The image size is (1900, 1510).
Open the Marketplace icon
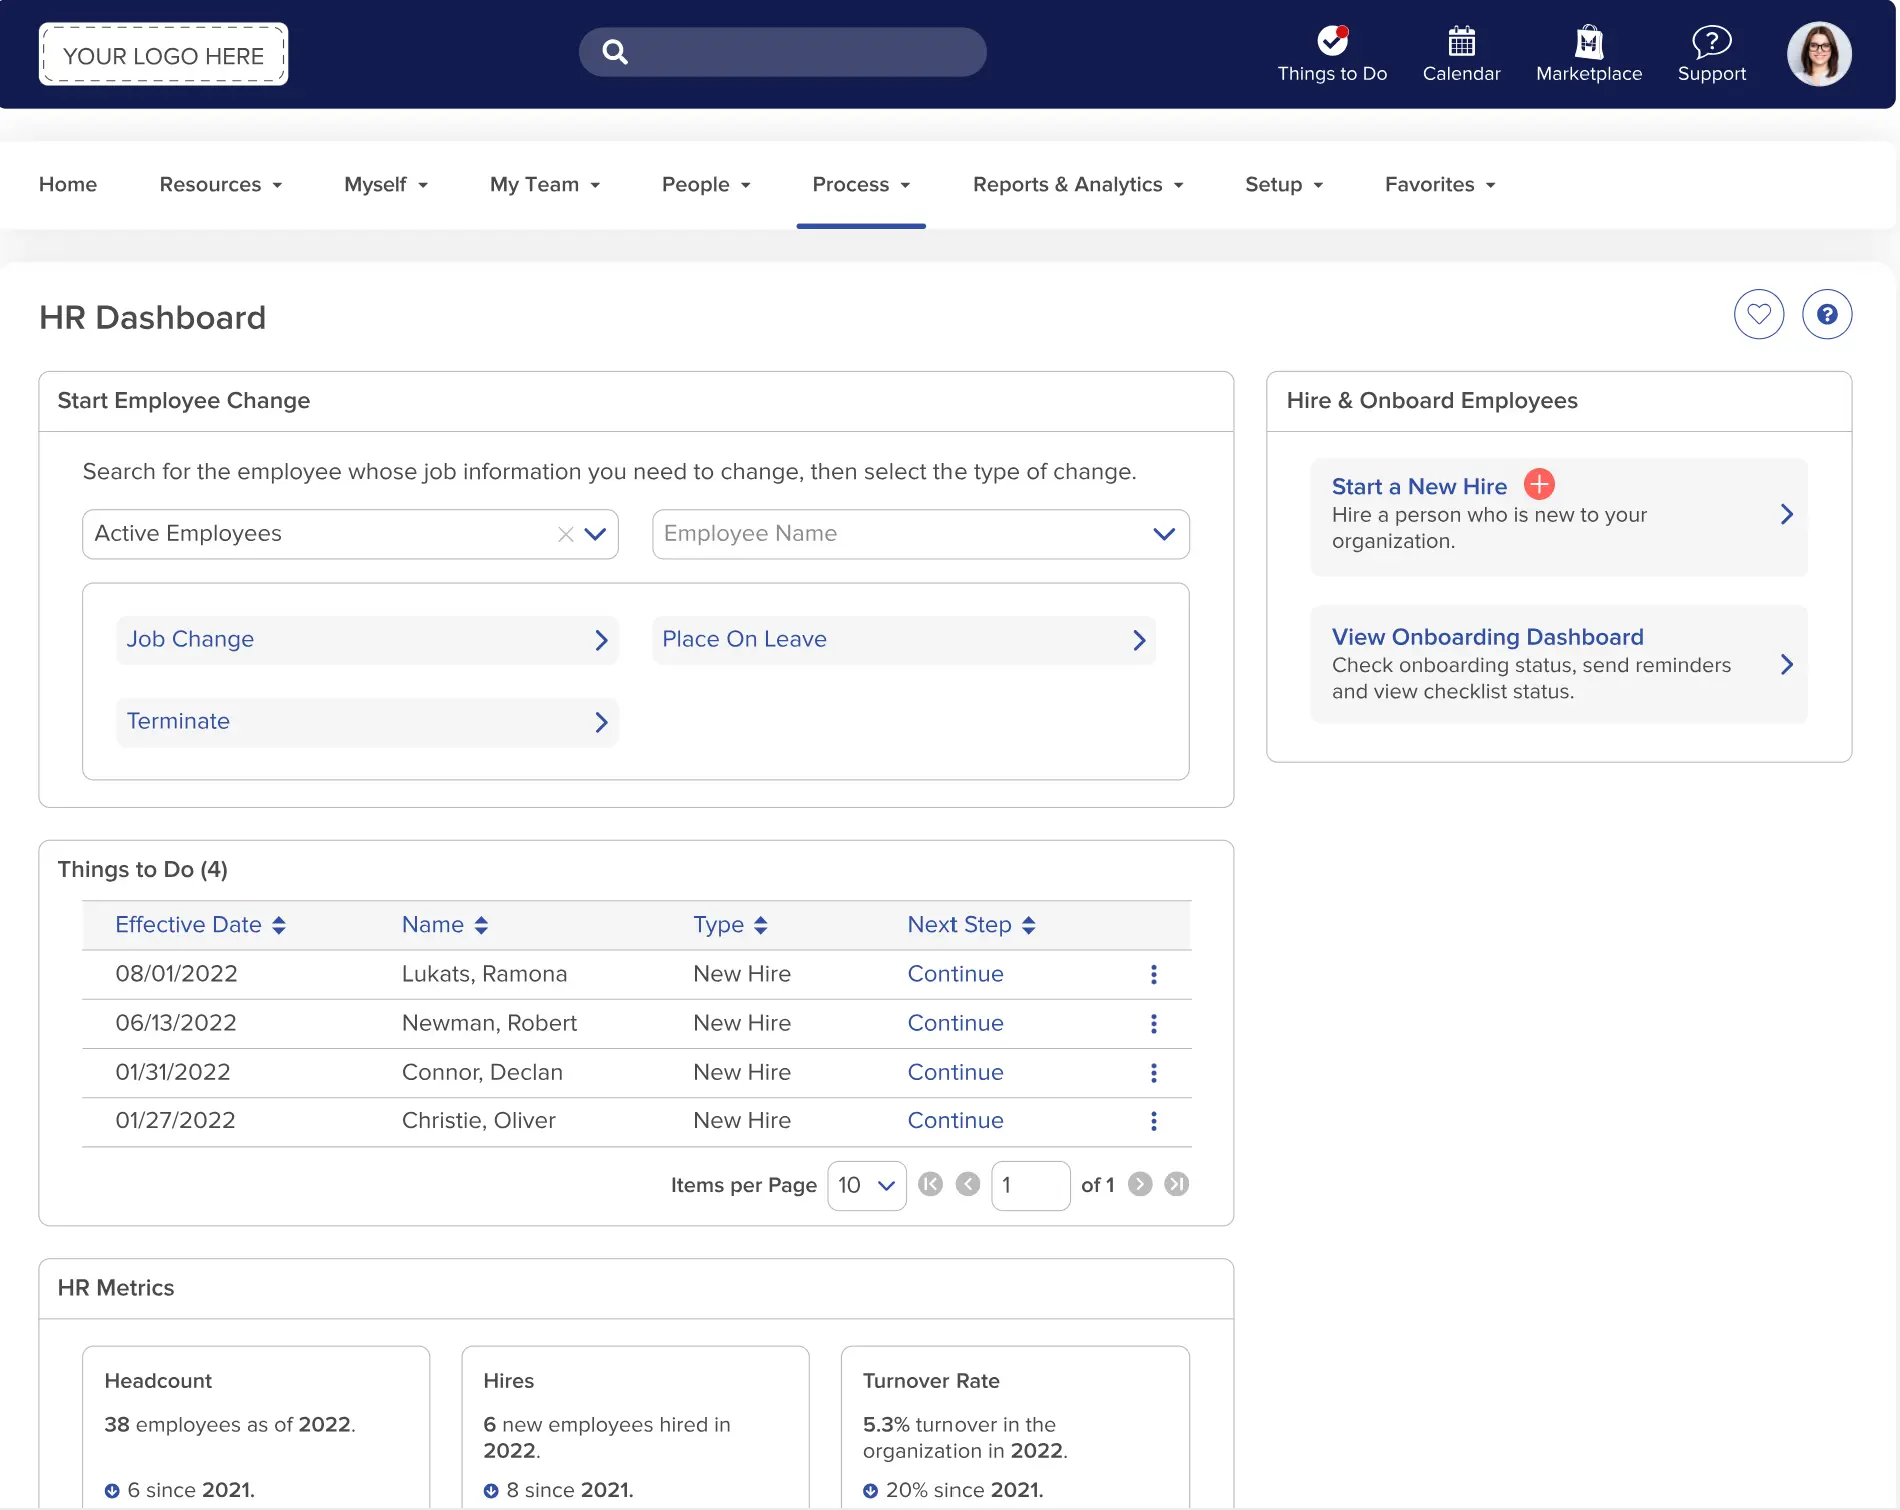tap(1589, 42)
